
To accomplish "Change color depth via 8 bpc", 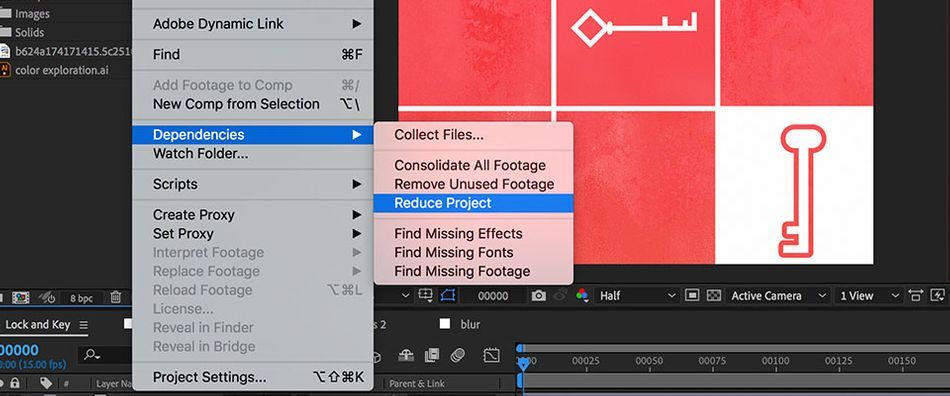I will (x=81, y=297).
